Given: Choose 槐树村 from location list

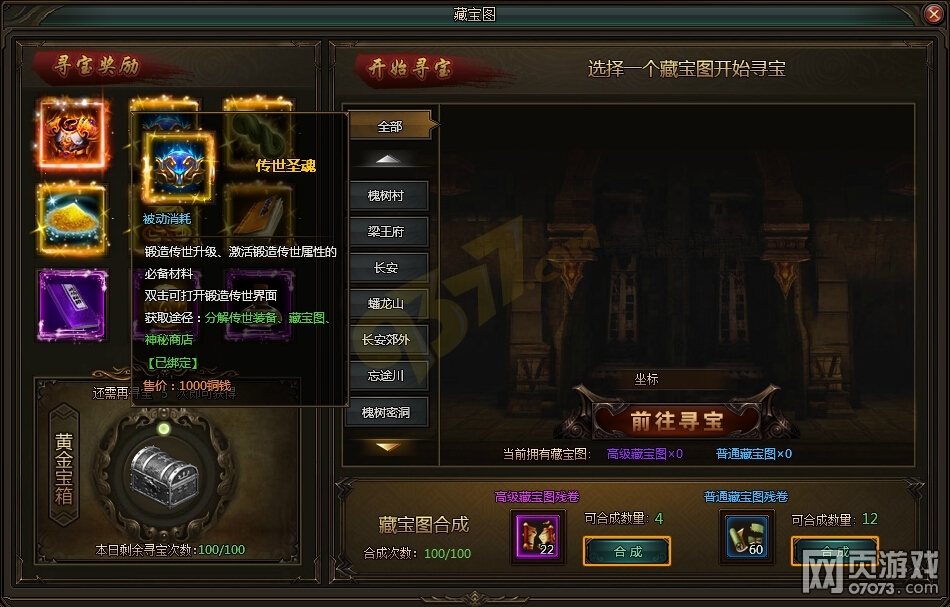Looking at the screenshot, I should pyautogui.click(x=388, y=196).
